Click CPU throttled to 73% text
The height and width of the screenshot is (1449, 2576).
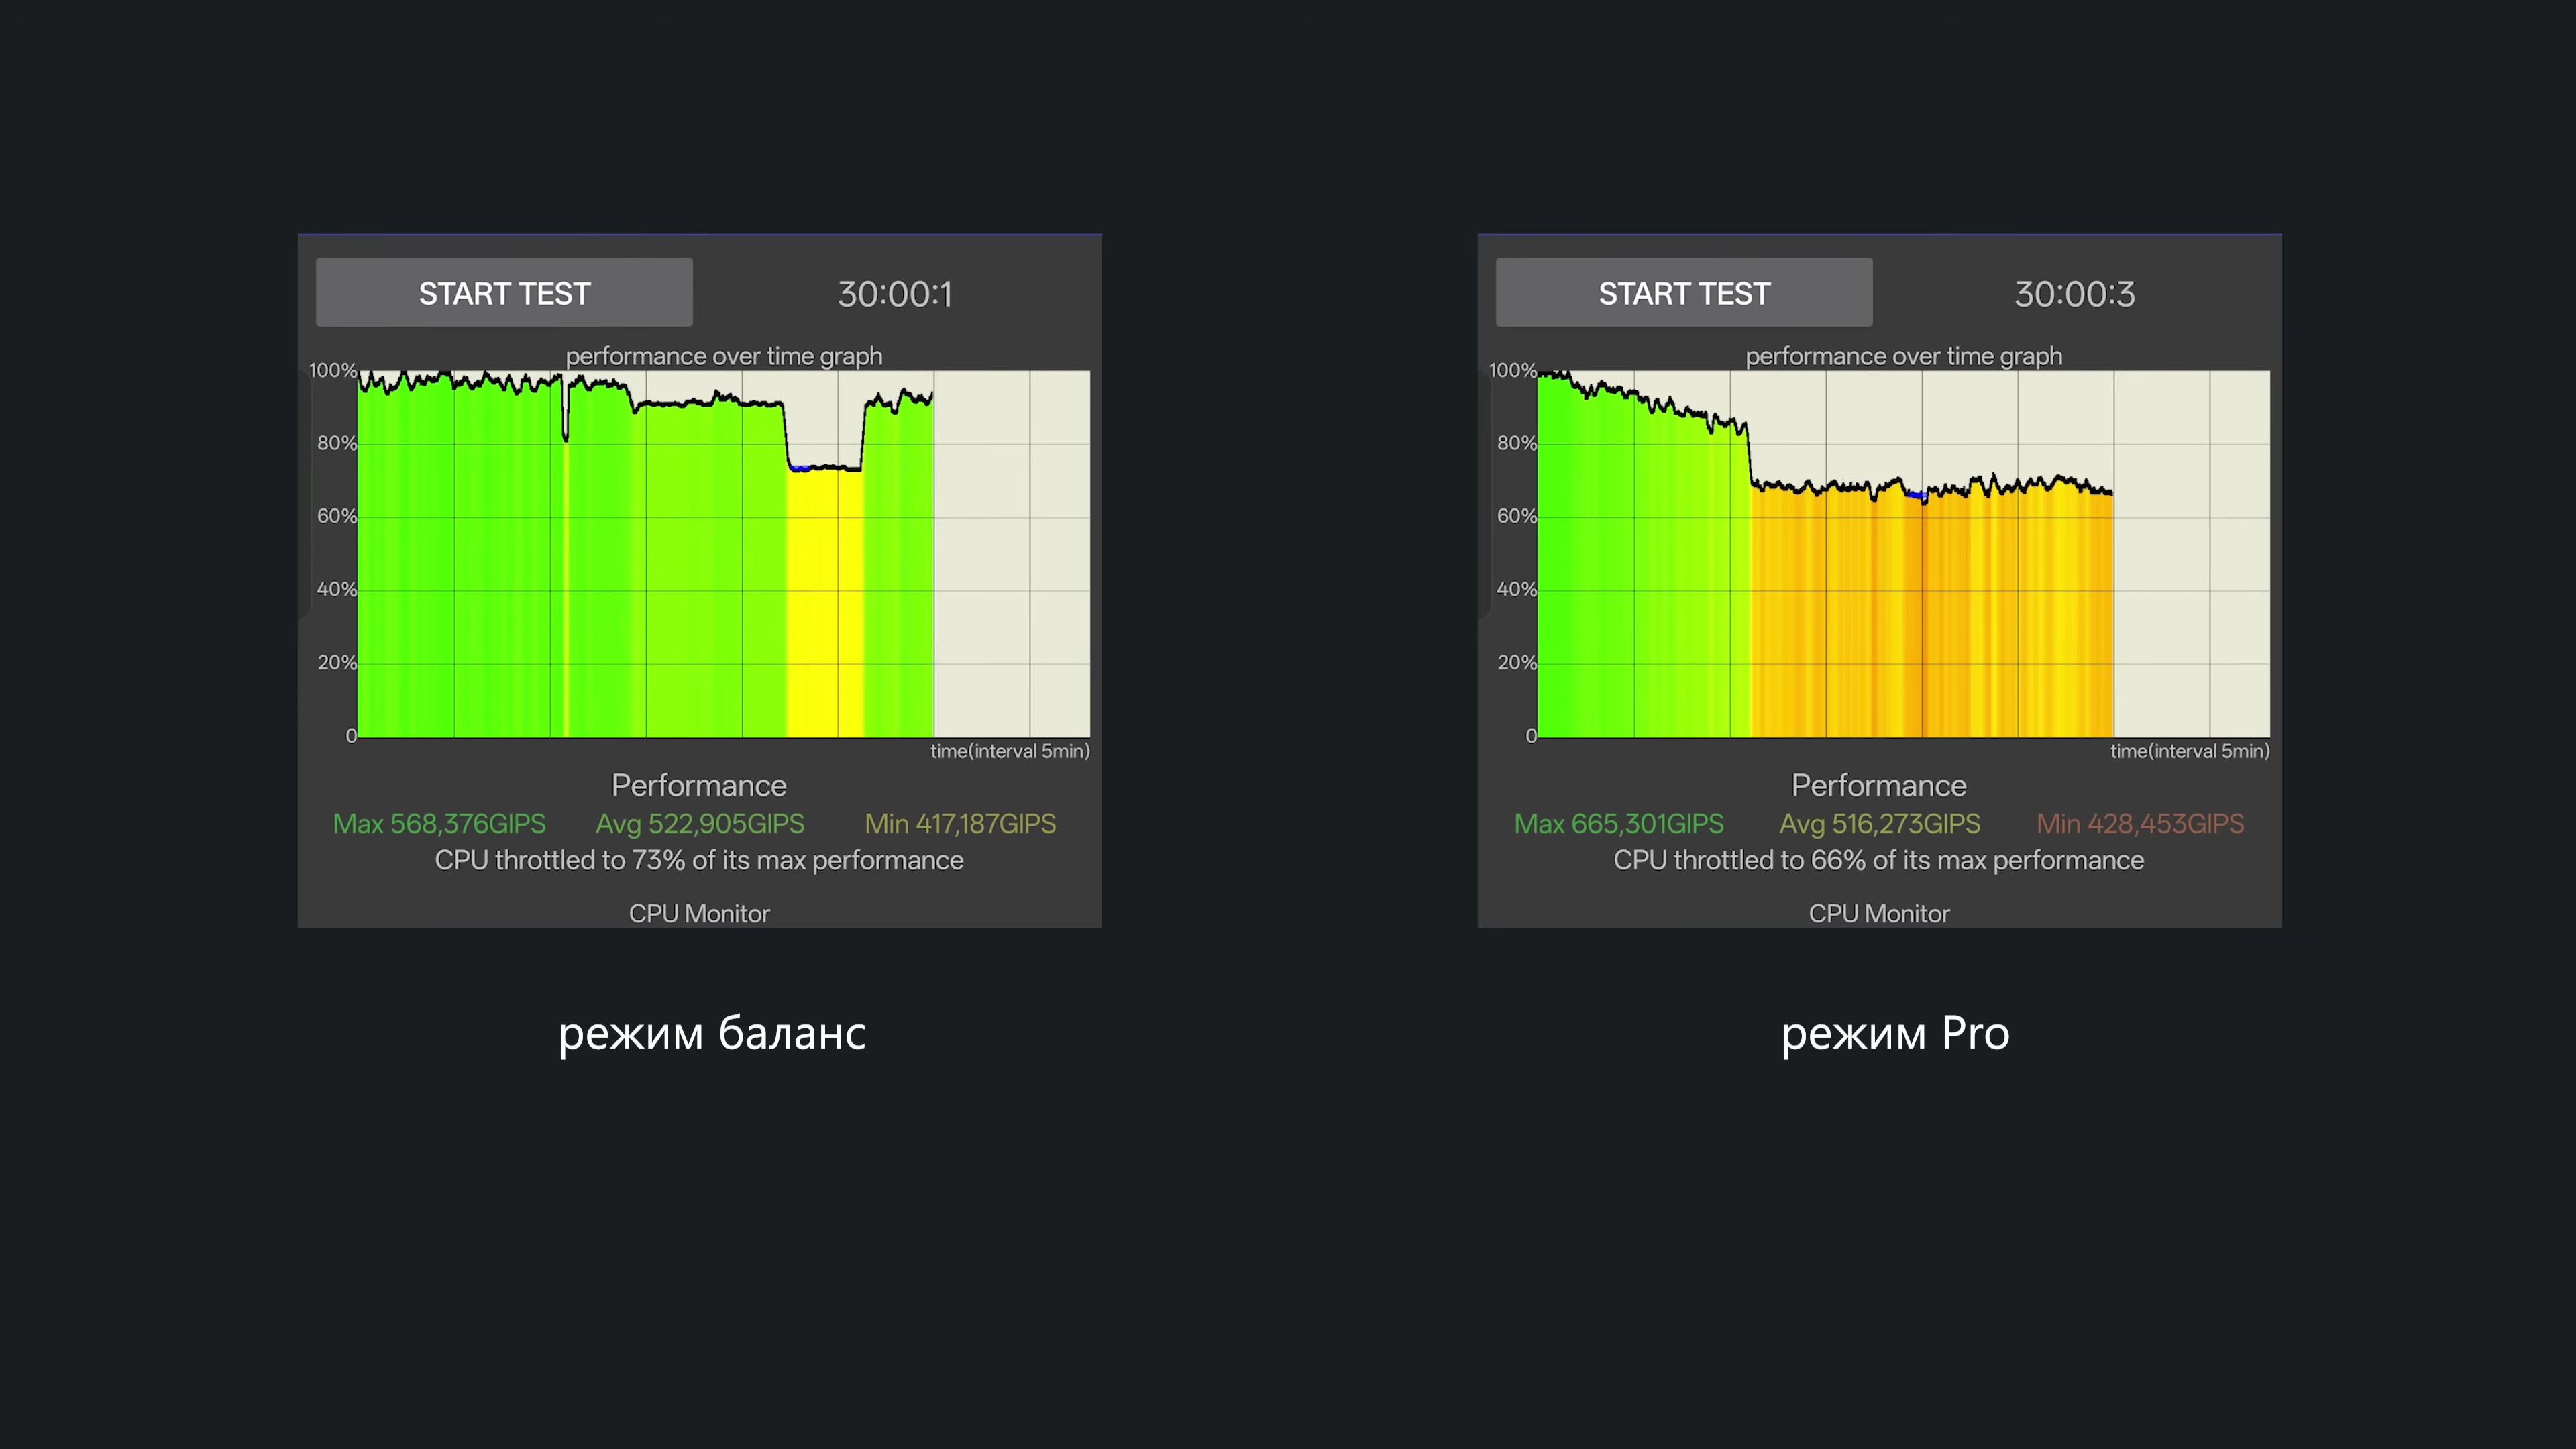(x=699, y=860)
